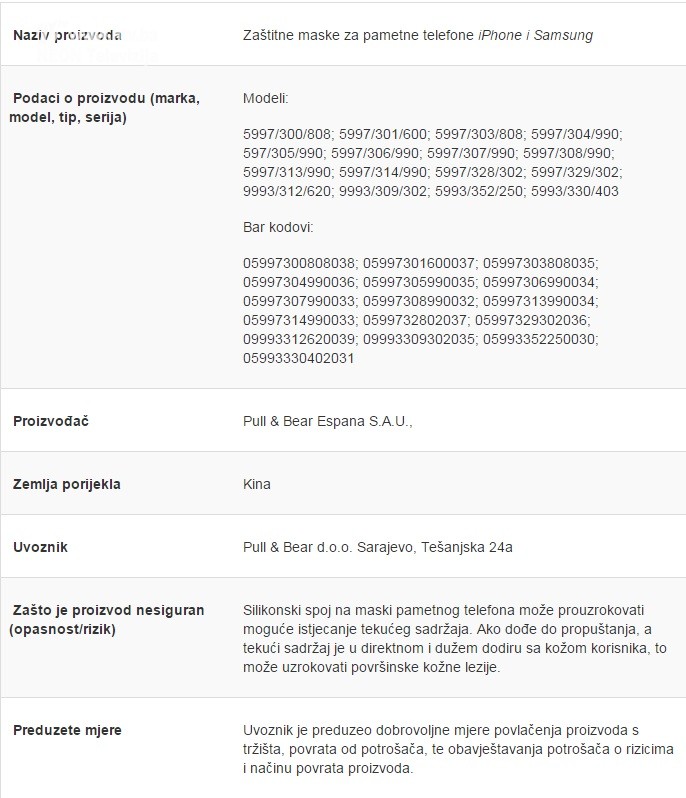Click manufacturer "Pull & Bear Espana S.A.U."
The width and height of the screenshot is (686, 798).
tap(327, 422)
